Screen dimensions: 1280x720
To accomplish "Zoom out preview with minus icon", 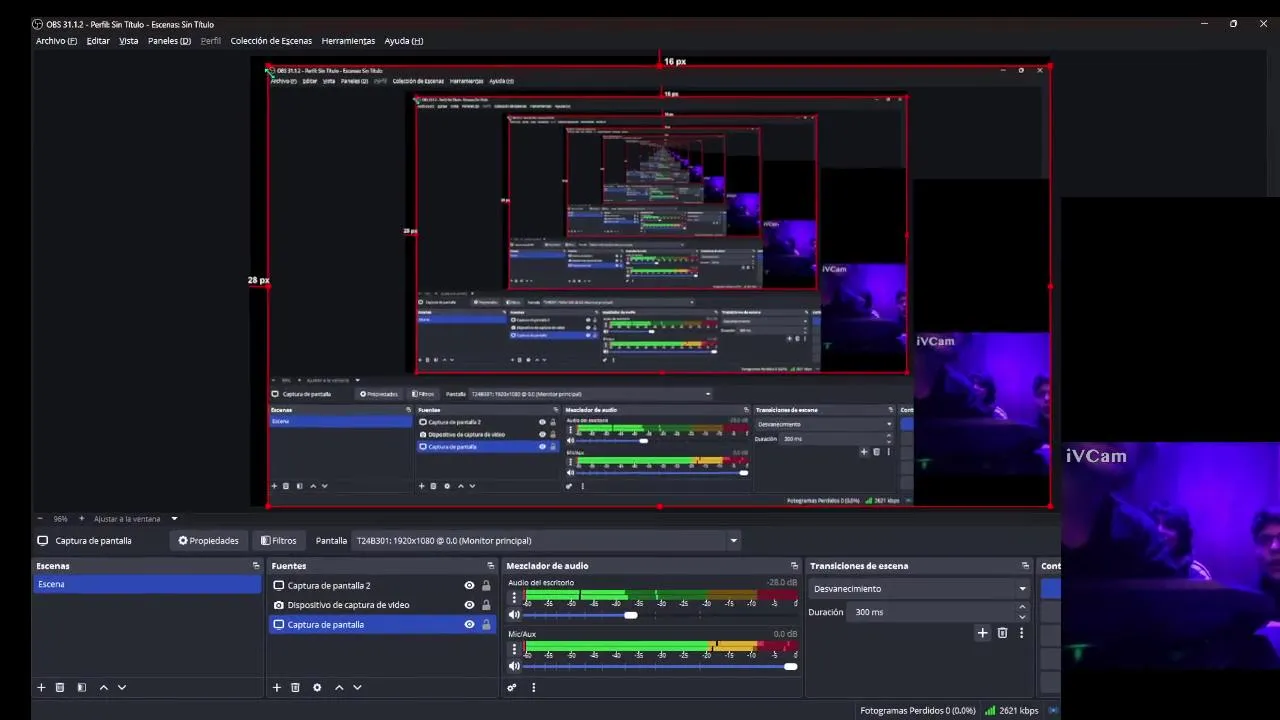I will coord(40,518).
